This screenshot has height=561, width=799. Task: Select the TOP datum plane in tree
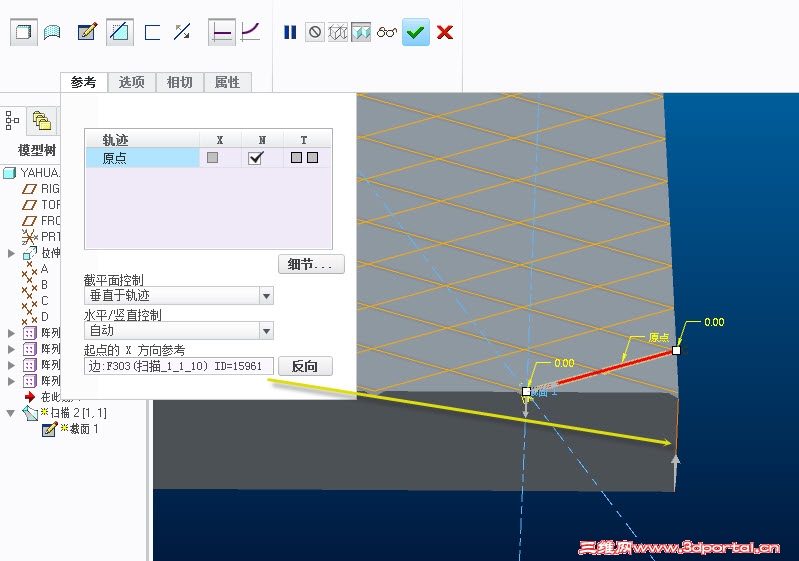click(41, 205)
